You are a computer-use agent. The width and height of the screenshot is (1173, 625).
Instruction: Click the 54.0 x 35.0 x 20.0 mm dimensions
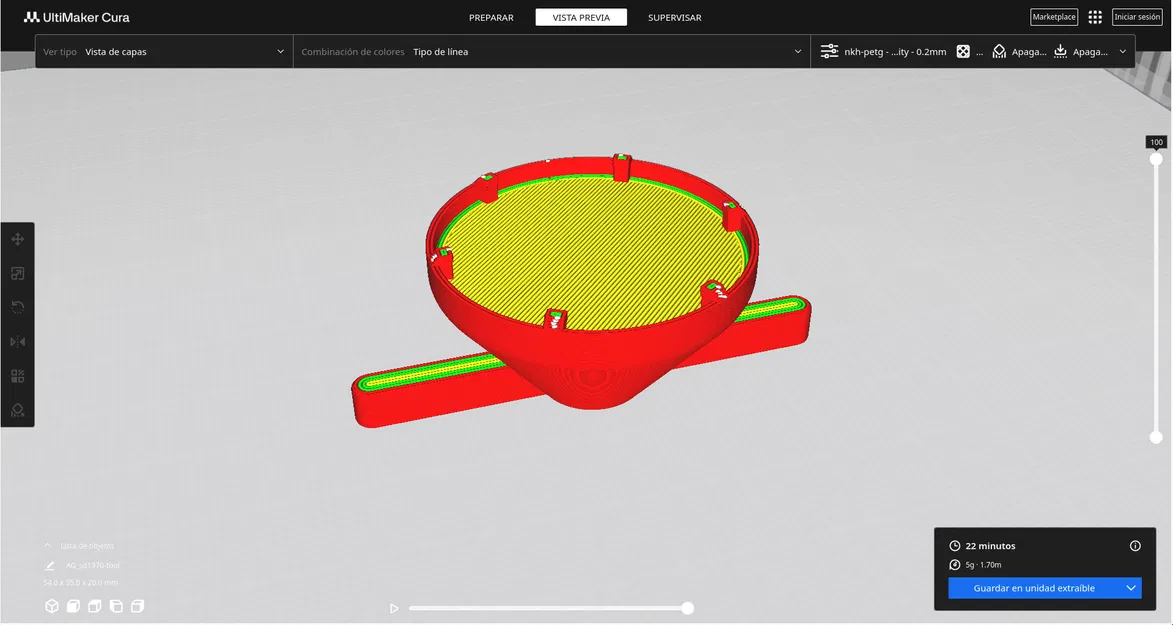tap(81, 583)
